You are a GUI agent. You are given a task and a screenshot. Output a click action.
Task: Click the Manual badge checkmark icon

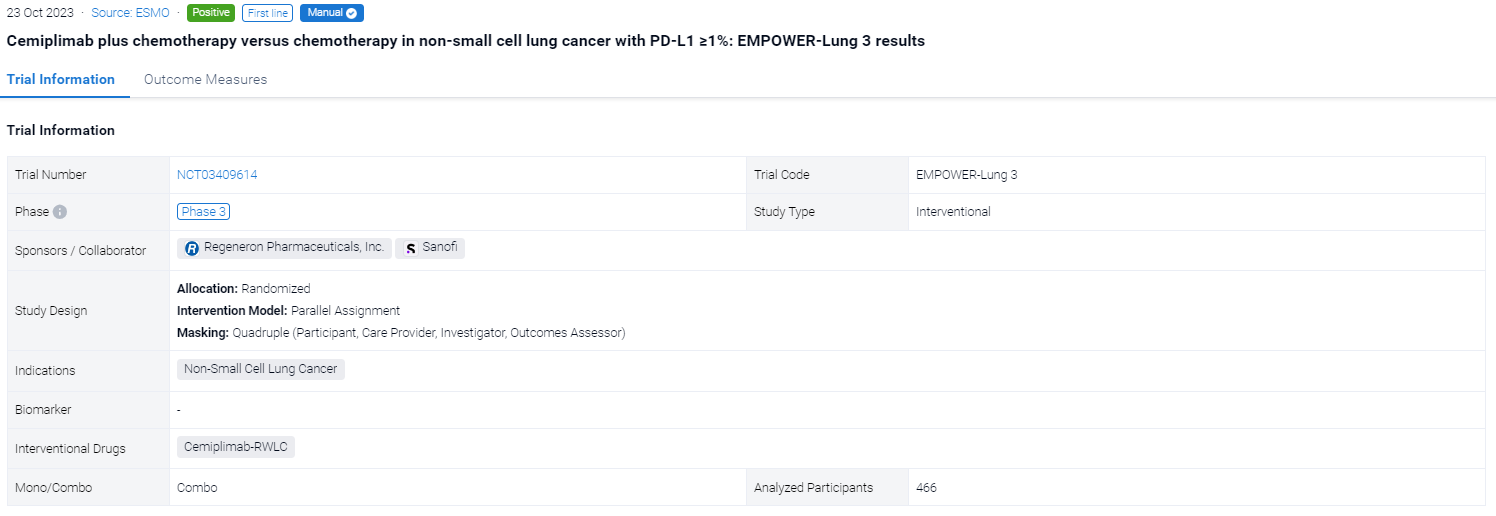(351, 13)
